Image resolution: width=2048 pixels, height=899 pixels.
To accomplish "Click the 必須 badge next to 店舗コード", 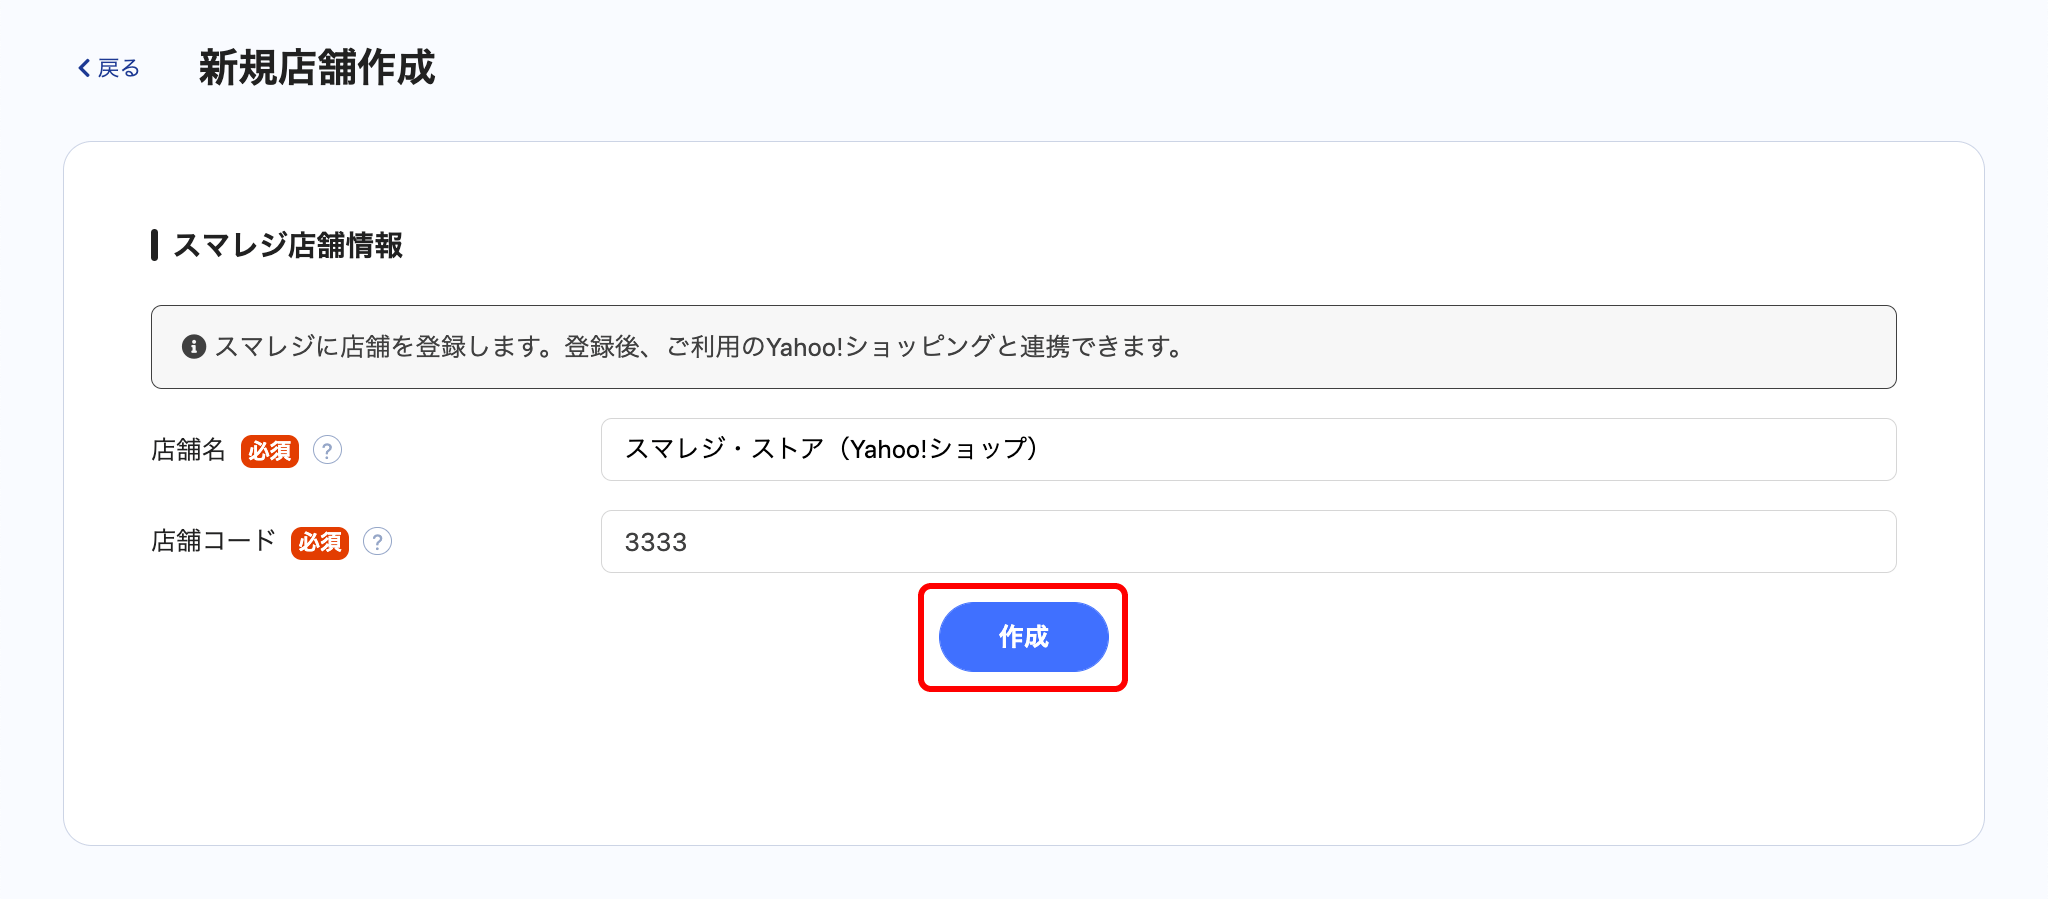I will 320,542.
